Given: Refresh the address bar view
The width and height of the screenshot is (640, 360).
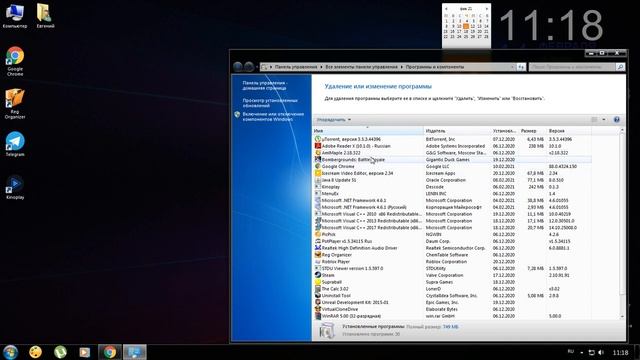Looking at the screenshot, I should [x=521, y=67].
